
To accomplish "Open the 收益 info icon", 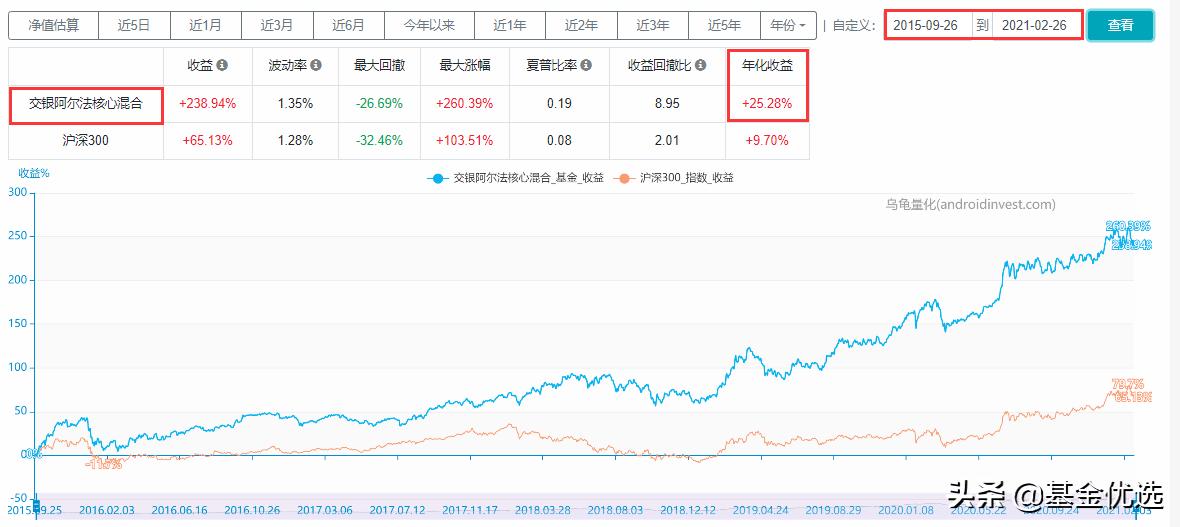I will point(222,65).
